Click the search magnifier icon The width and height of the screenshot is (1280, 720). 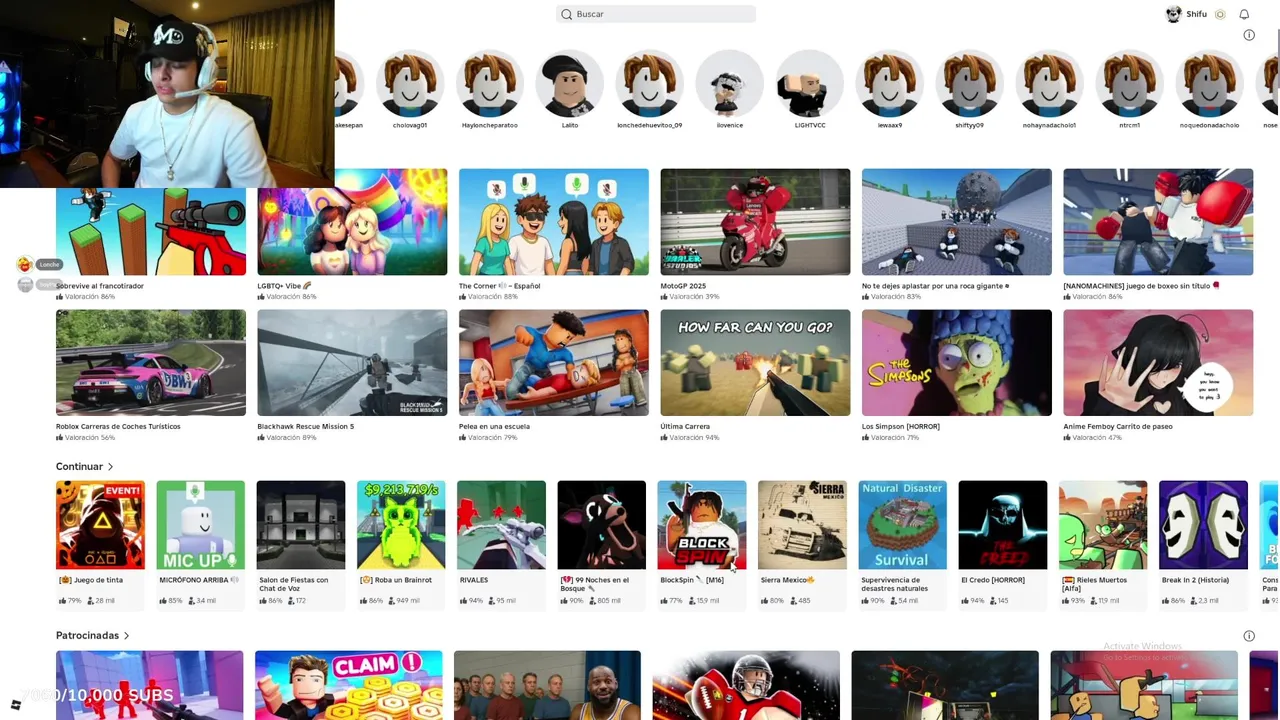[567, 14]
